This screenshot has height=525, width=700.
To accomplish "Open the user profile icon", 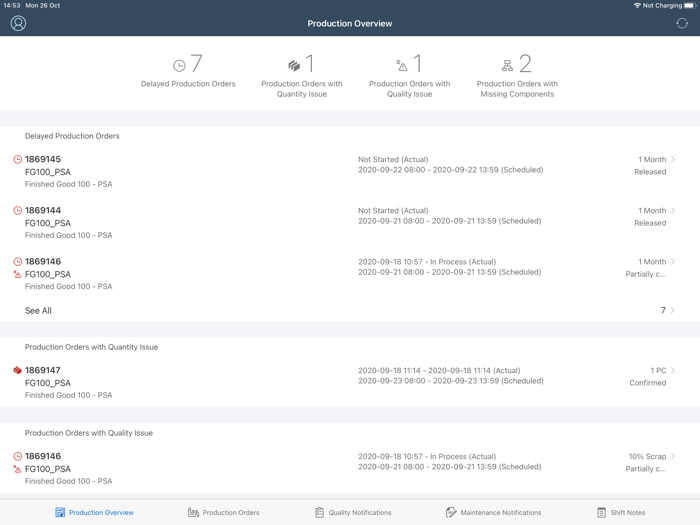I will tap(18, 23).
